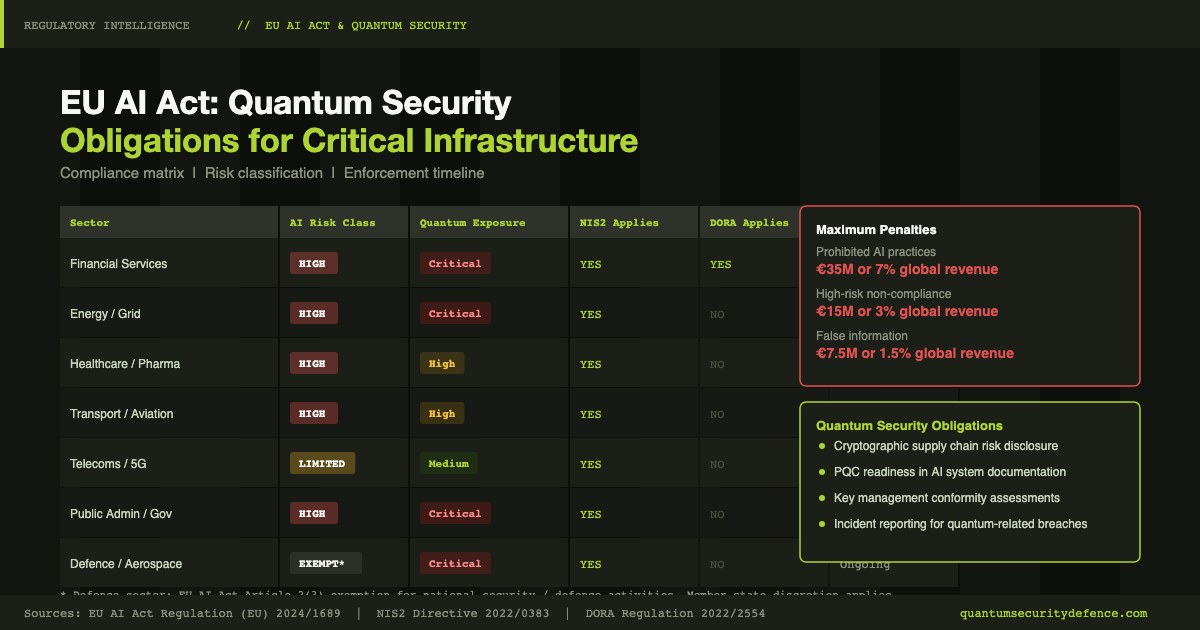Select the 'Risk classification' subtitle
Image resolution: width=1200 pixels, height=630 pixels.
click(264, 173)
